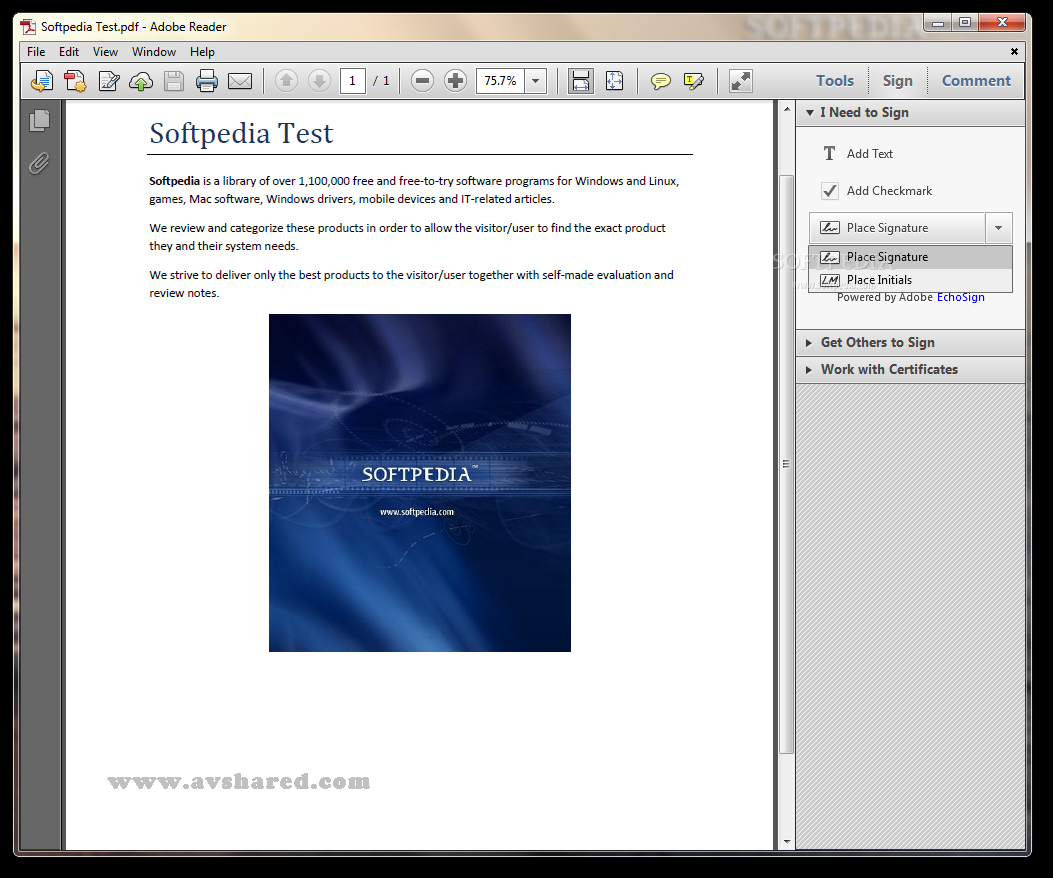Follow the EchoSign link
This screenshot has height=878, width=1053.
click(x=960, y=297)
